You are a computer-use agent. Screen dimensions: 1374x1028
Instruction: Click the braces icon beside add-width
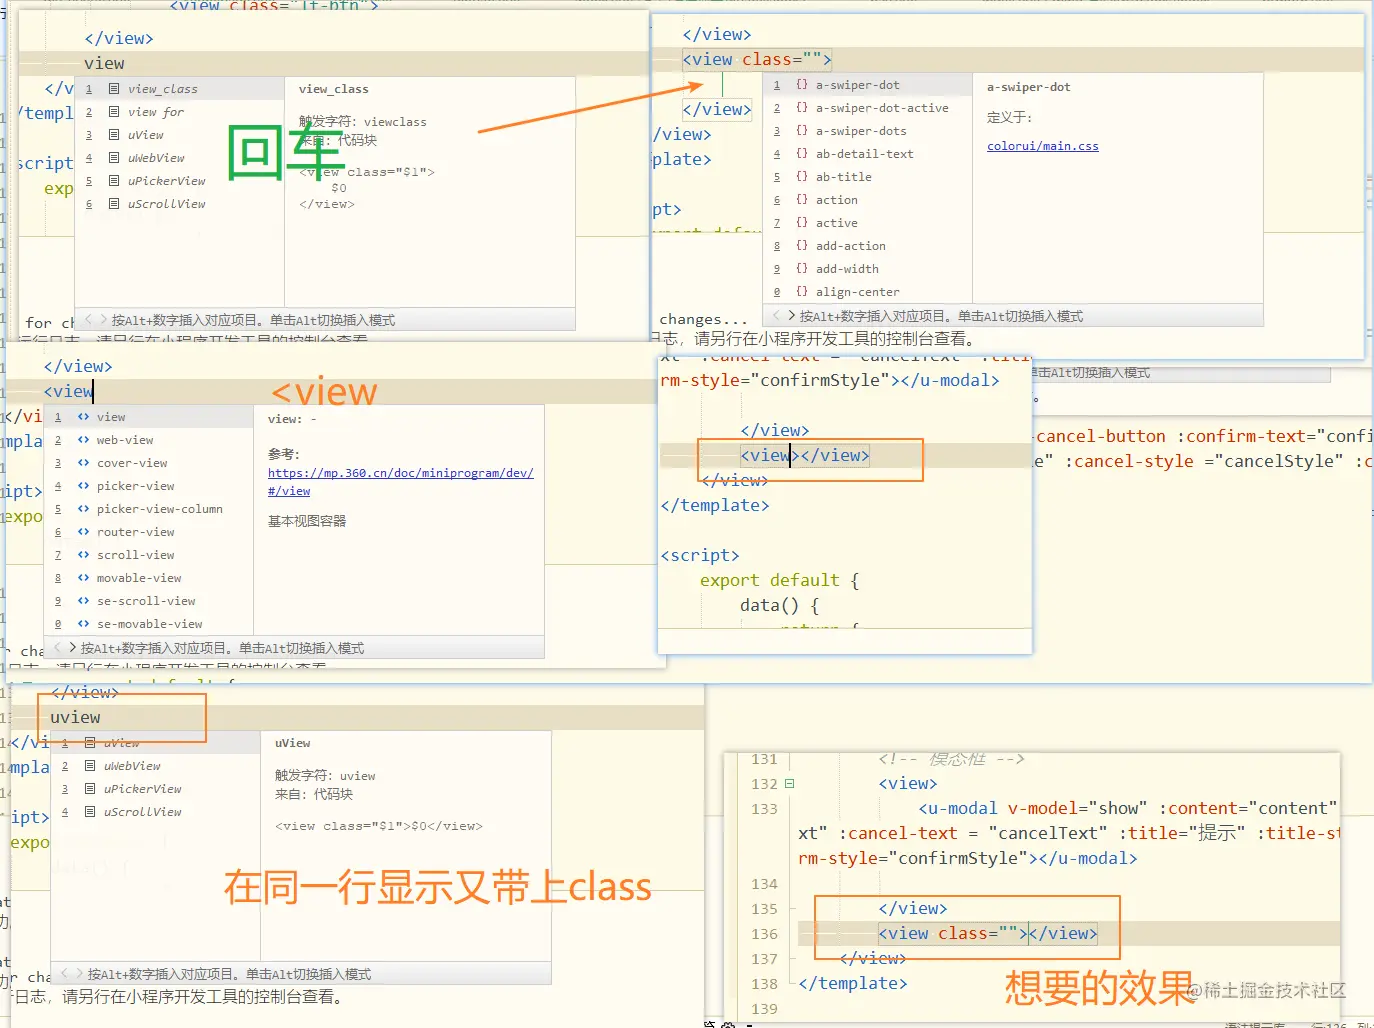tap(802, 269)
